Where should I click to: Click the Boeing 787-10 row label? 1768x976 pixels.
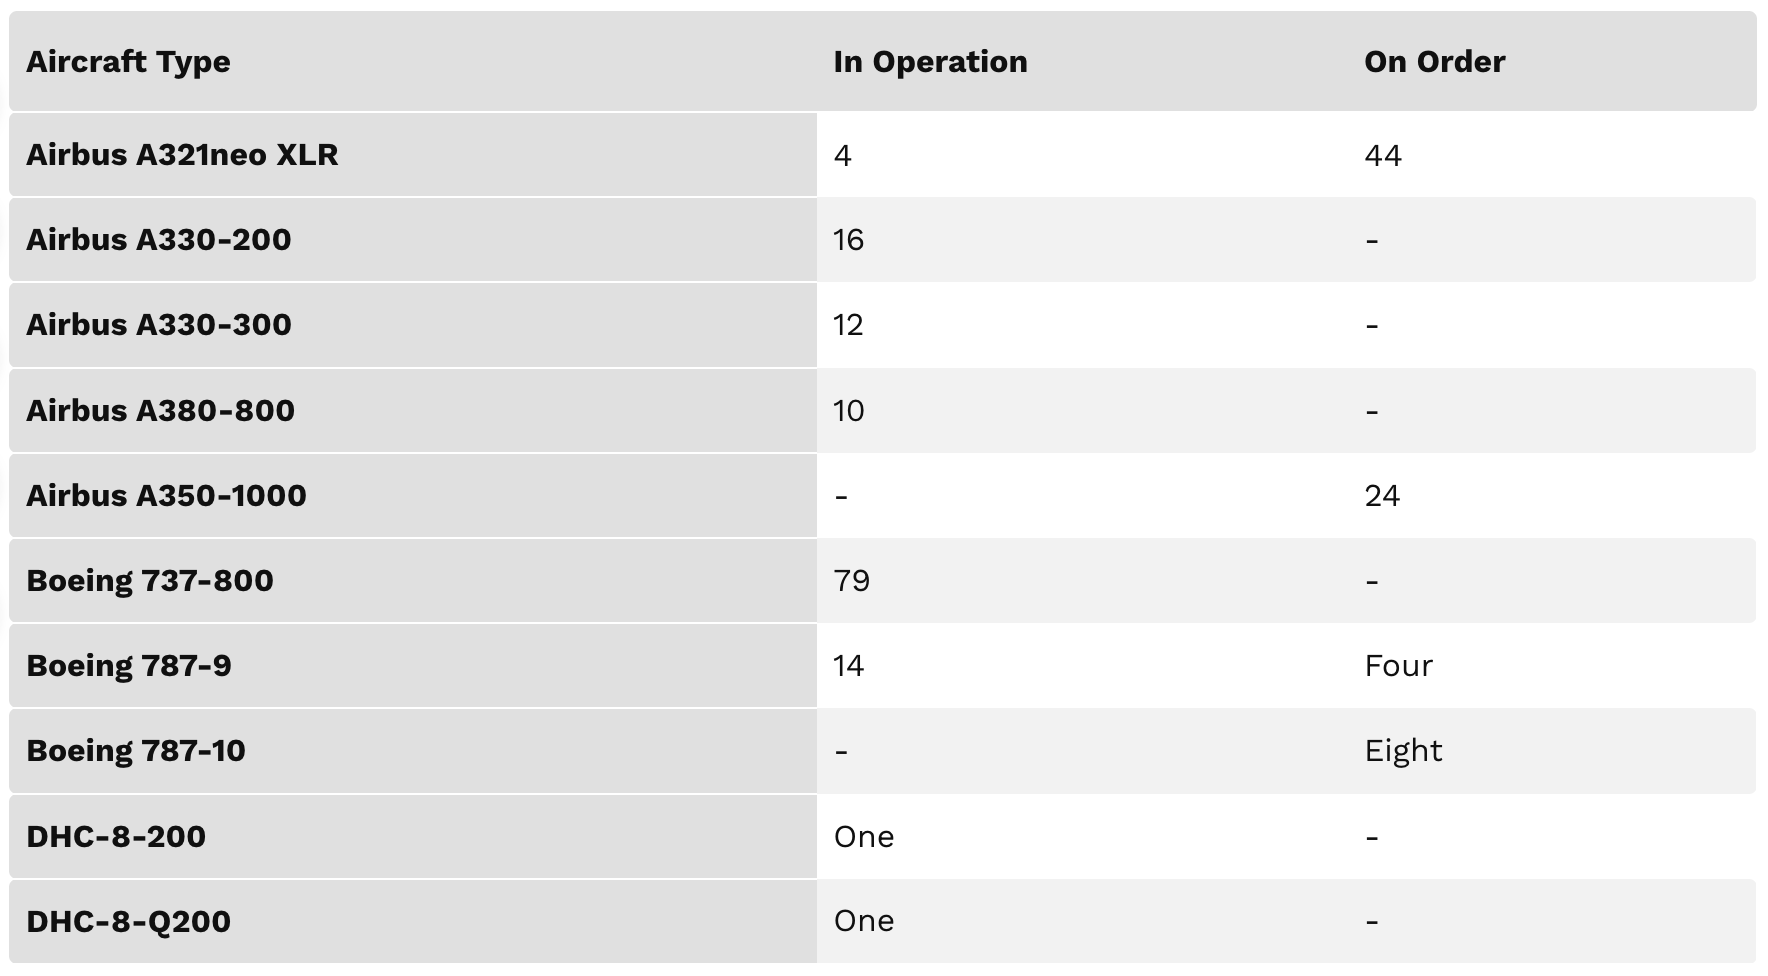[x=135, y=751]
